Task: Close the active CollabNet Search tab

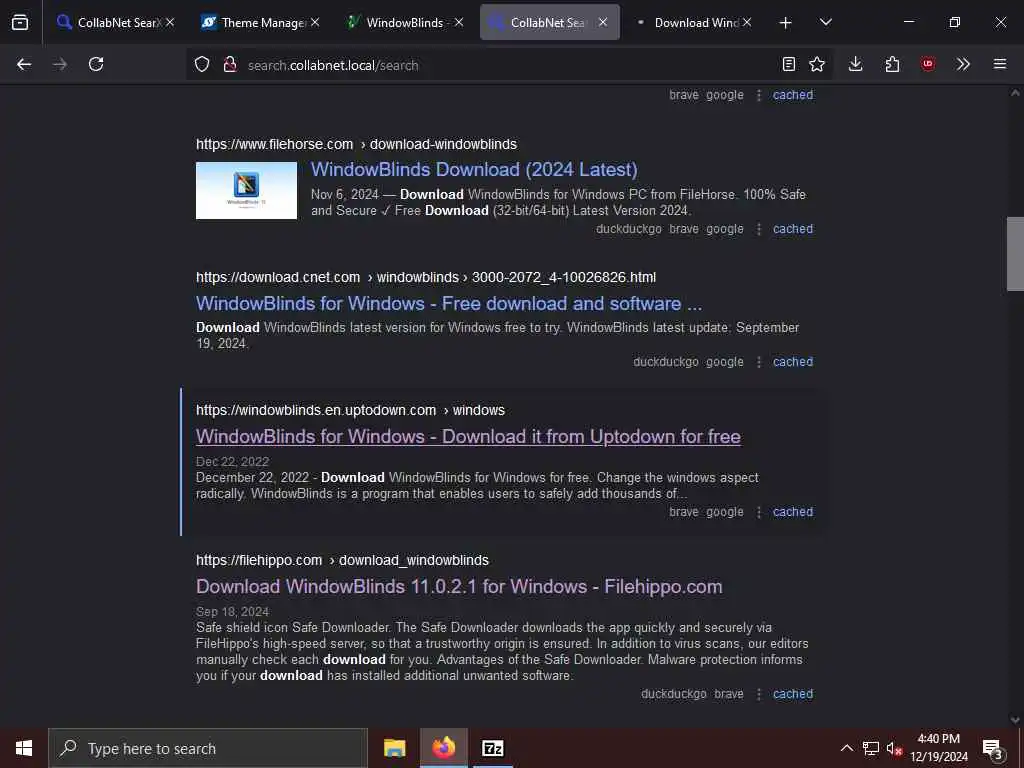Action: 603,23
